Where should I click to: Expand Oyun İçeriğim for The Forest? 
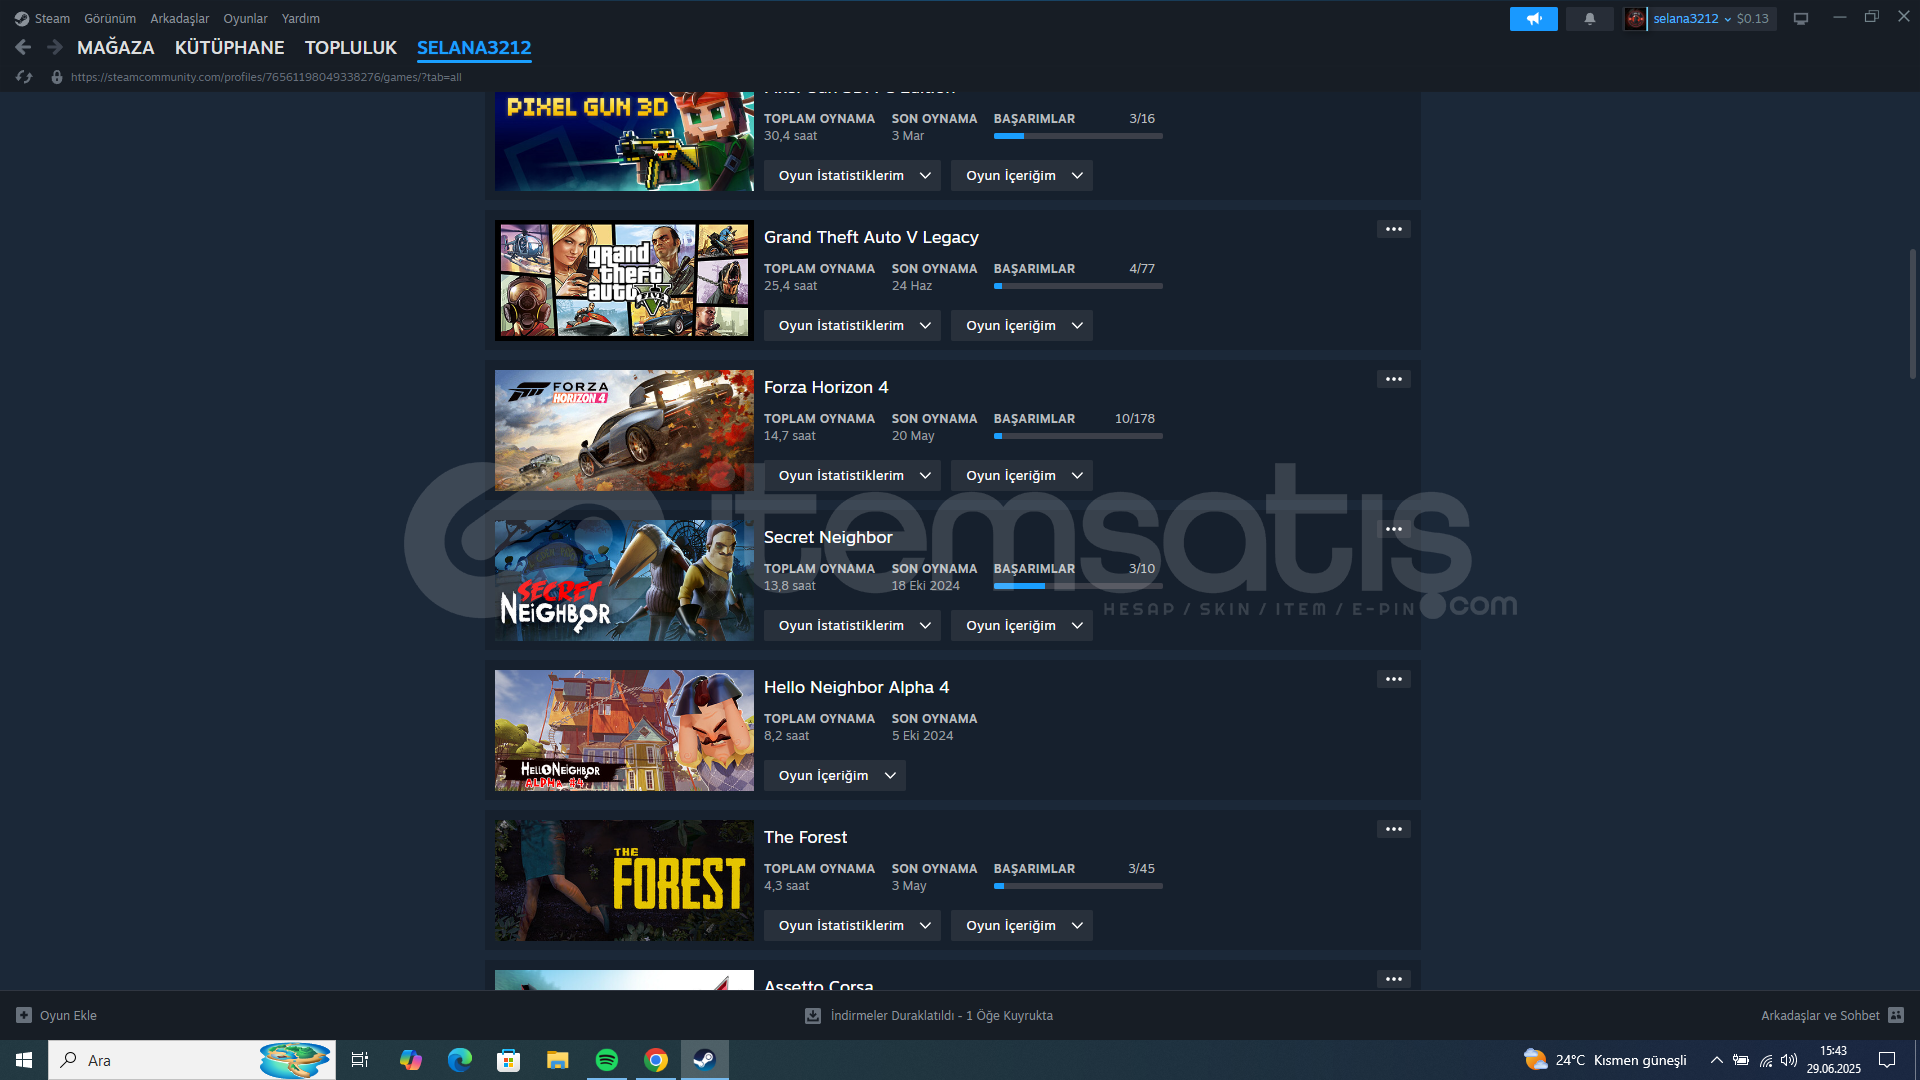(1021, 925)
